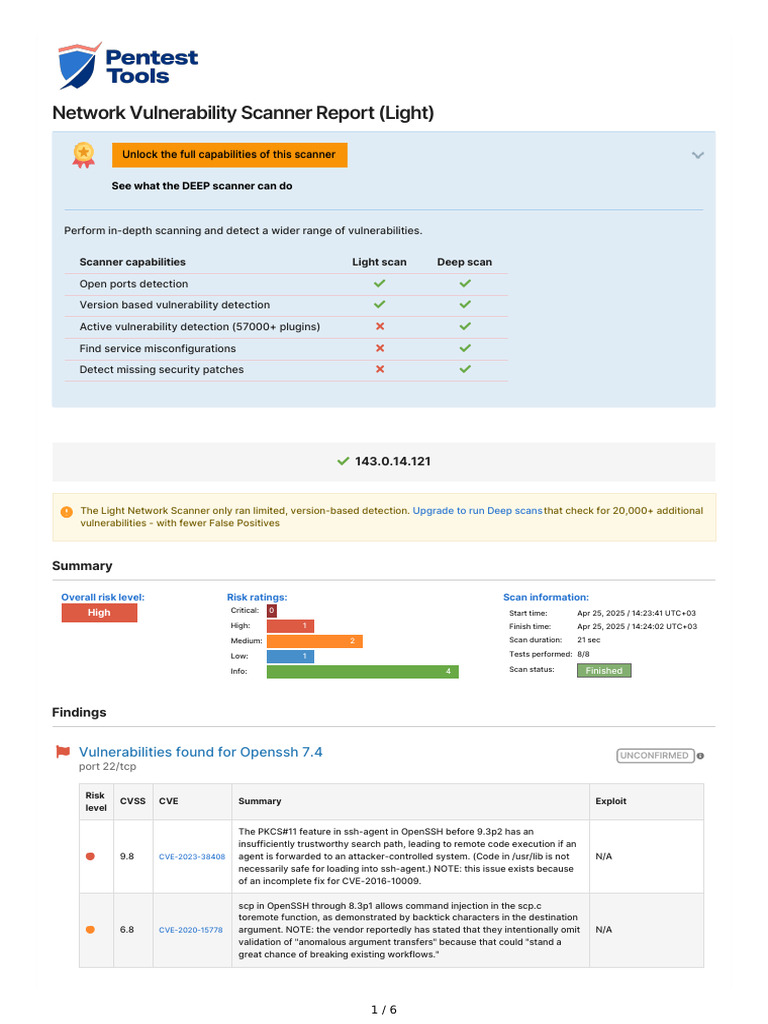Click green checkmark beside IP 143.0.14.121

coord(343,461)
